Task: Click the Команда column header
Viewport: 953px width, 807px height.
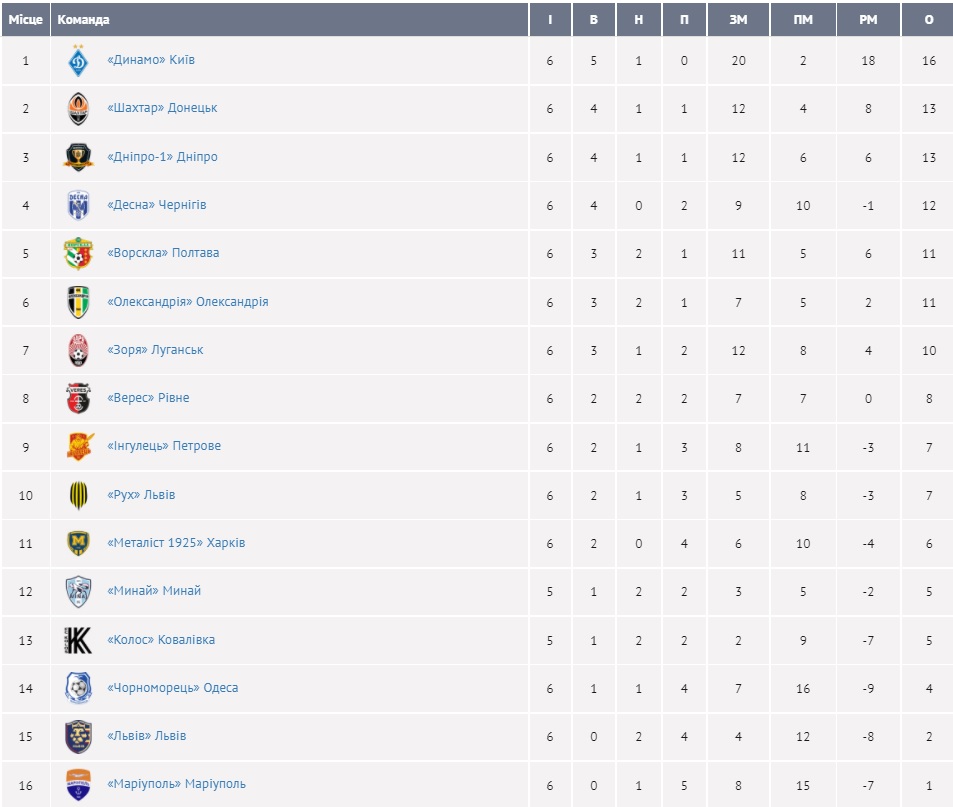Action: (x=84, y=20)
